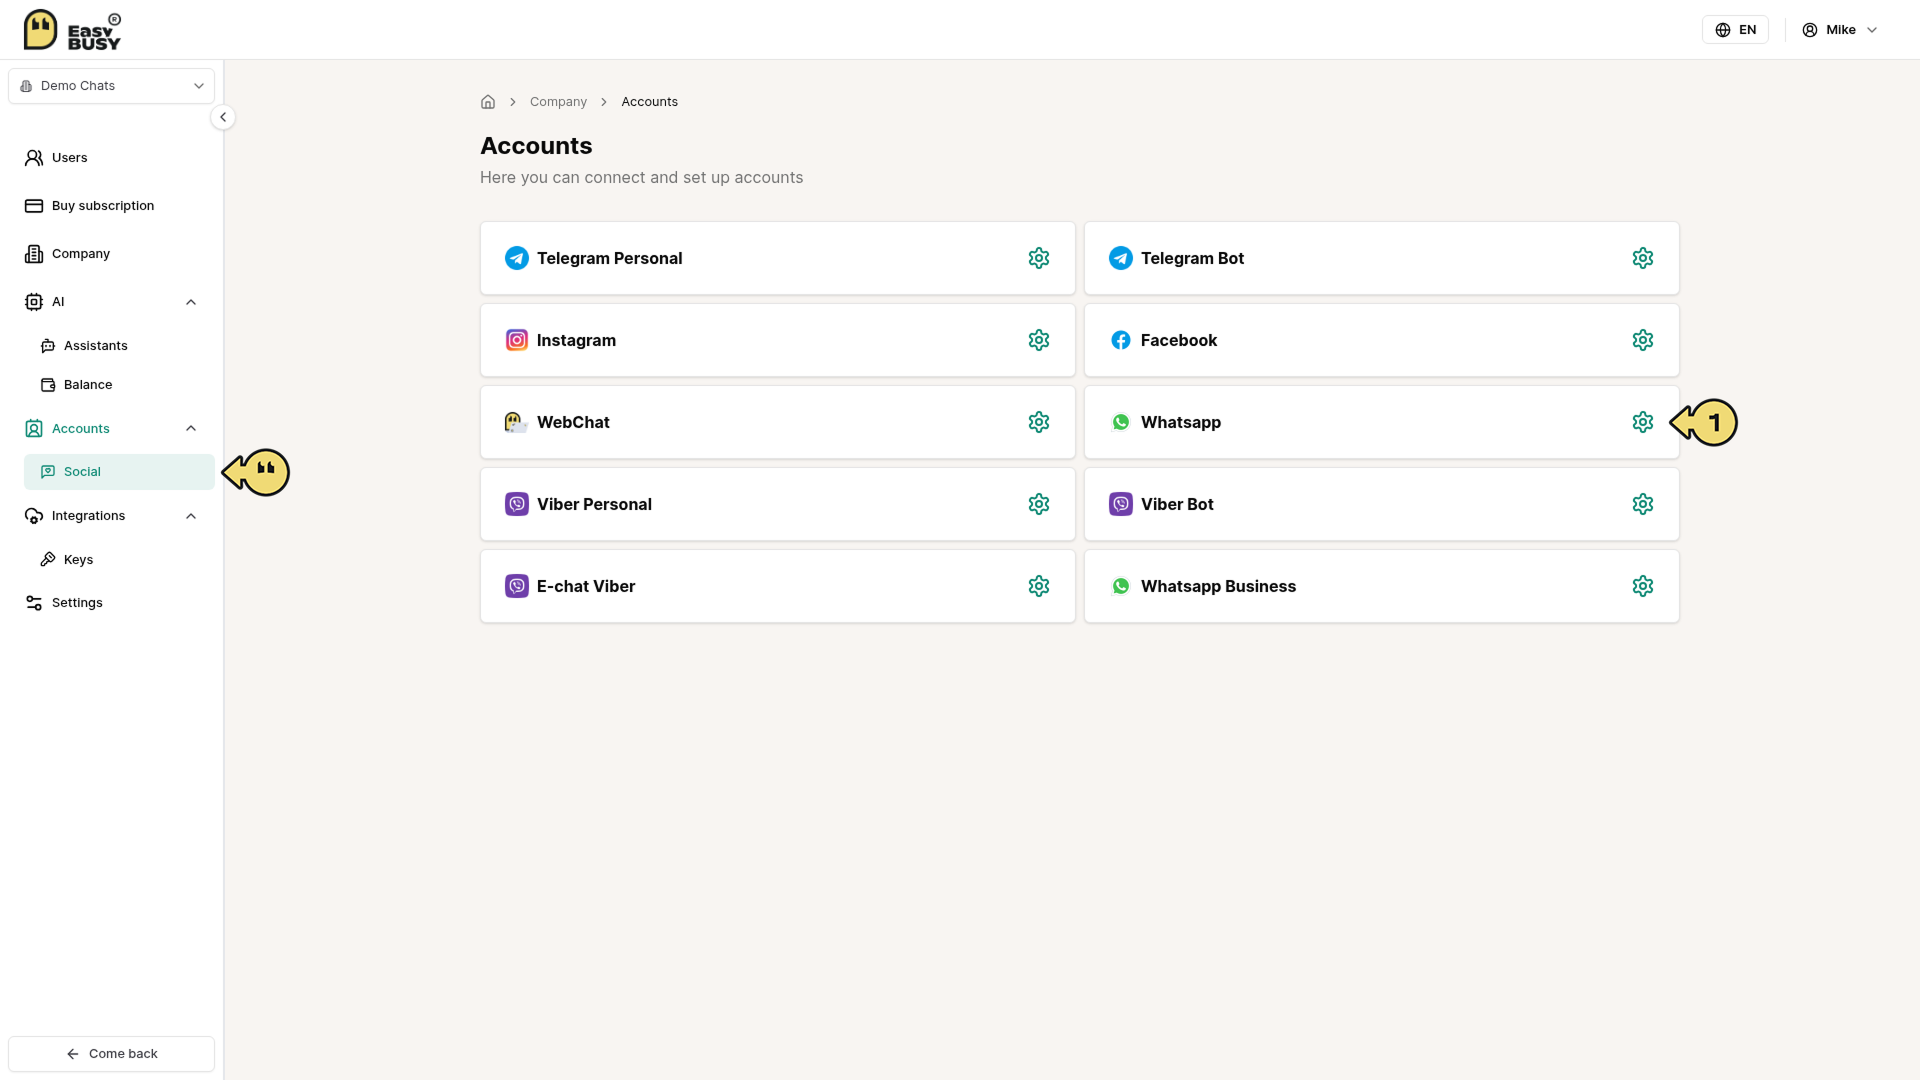
Task: Open E-chat Viber settings gear
Action: pyautogui.click(x=1039, y=586)
